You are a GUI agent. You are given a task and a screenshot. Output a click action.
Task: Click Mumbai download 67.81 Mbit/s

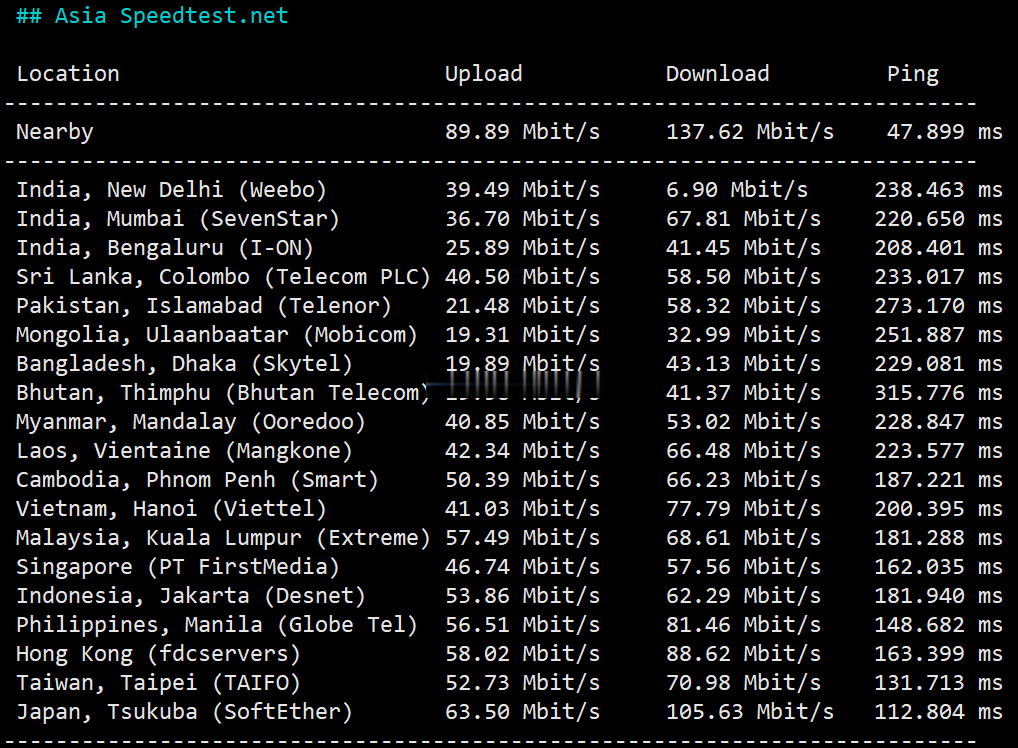click(743, 219)
